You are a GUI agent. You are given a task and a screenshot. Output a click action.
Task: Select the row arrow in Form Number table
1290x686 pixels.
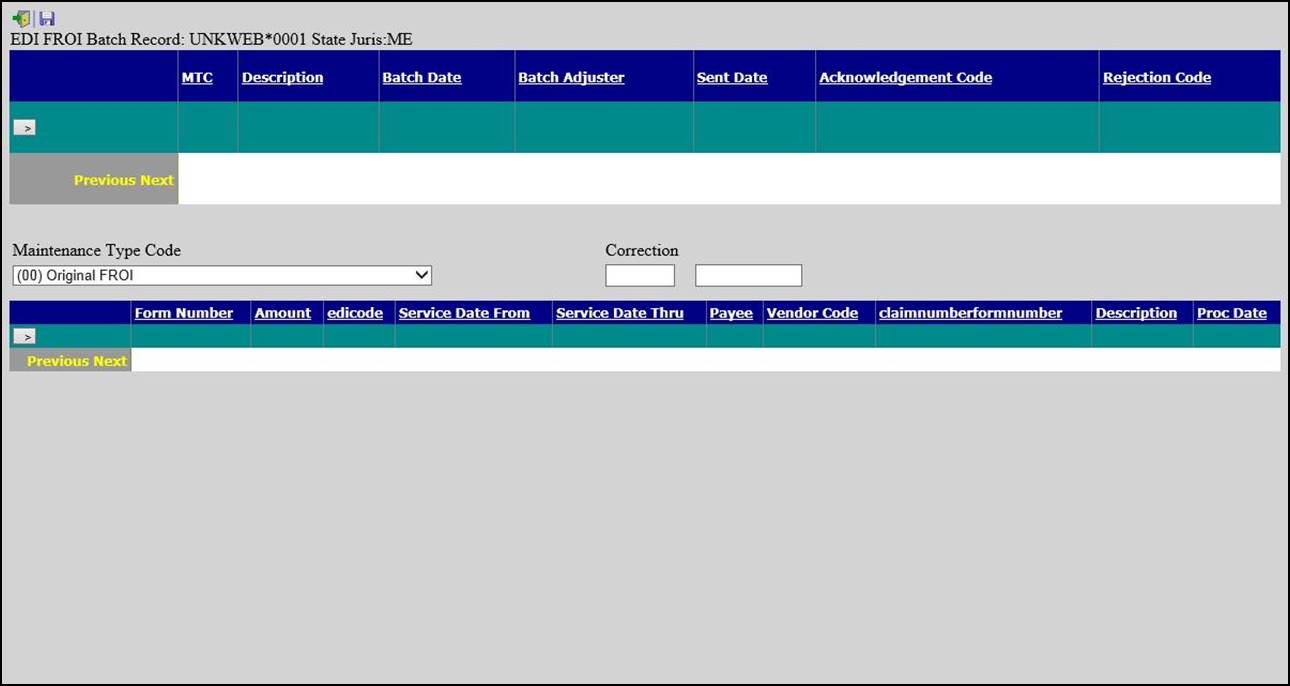[x=24, y=337]
